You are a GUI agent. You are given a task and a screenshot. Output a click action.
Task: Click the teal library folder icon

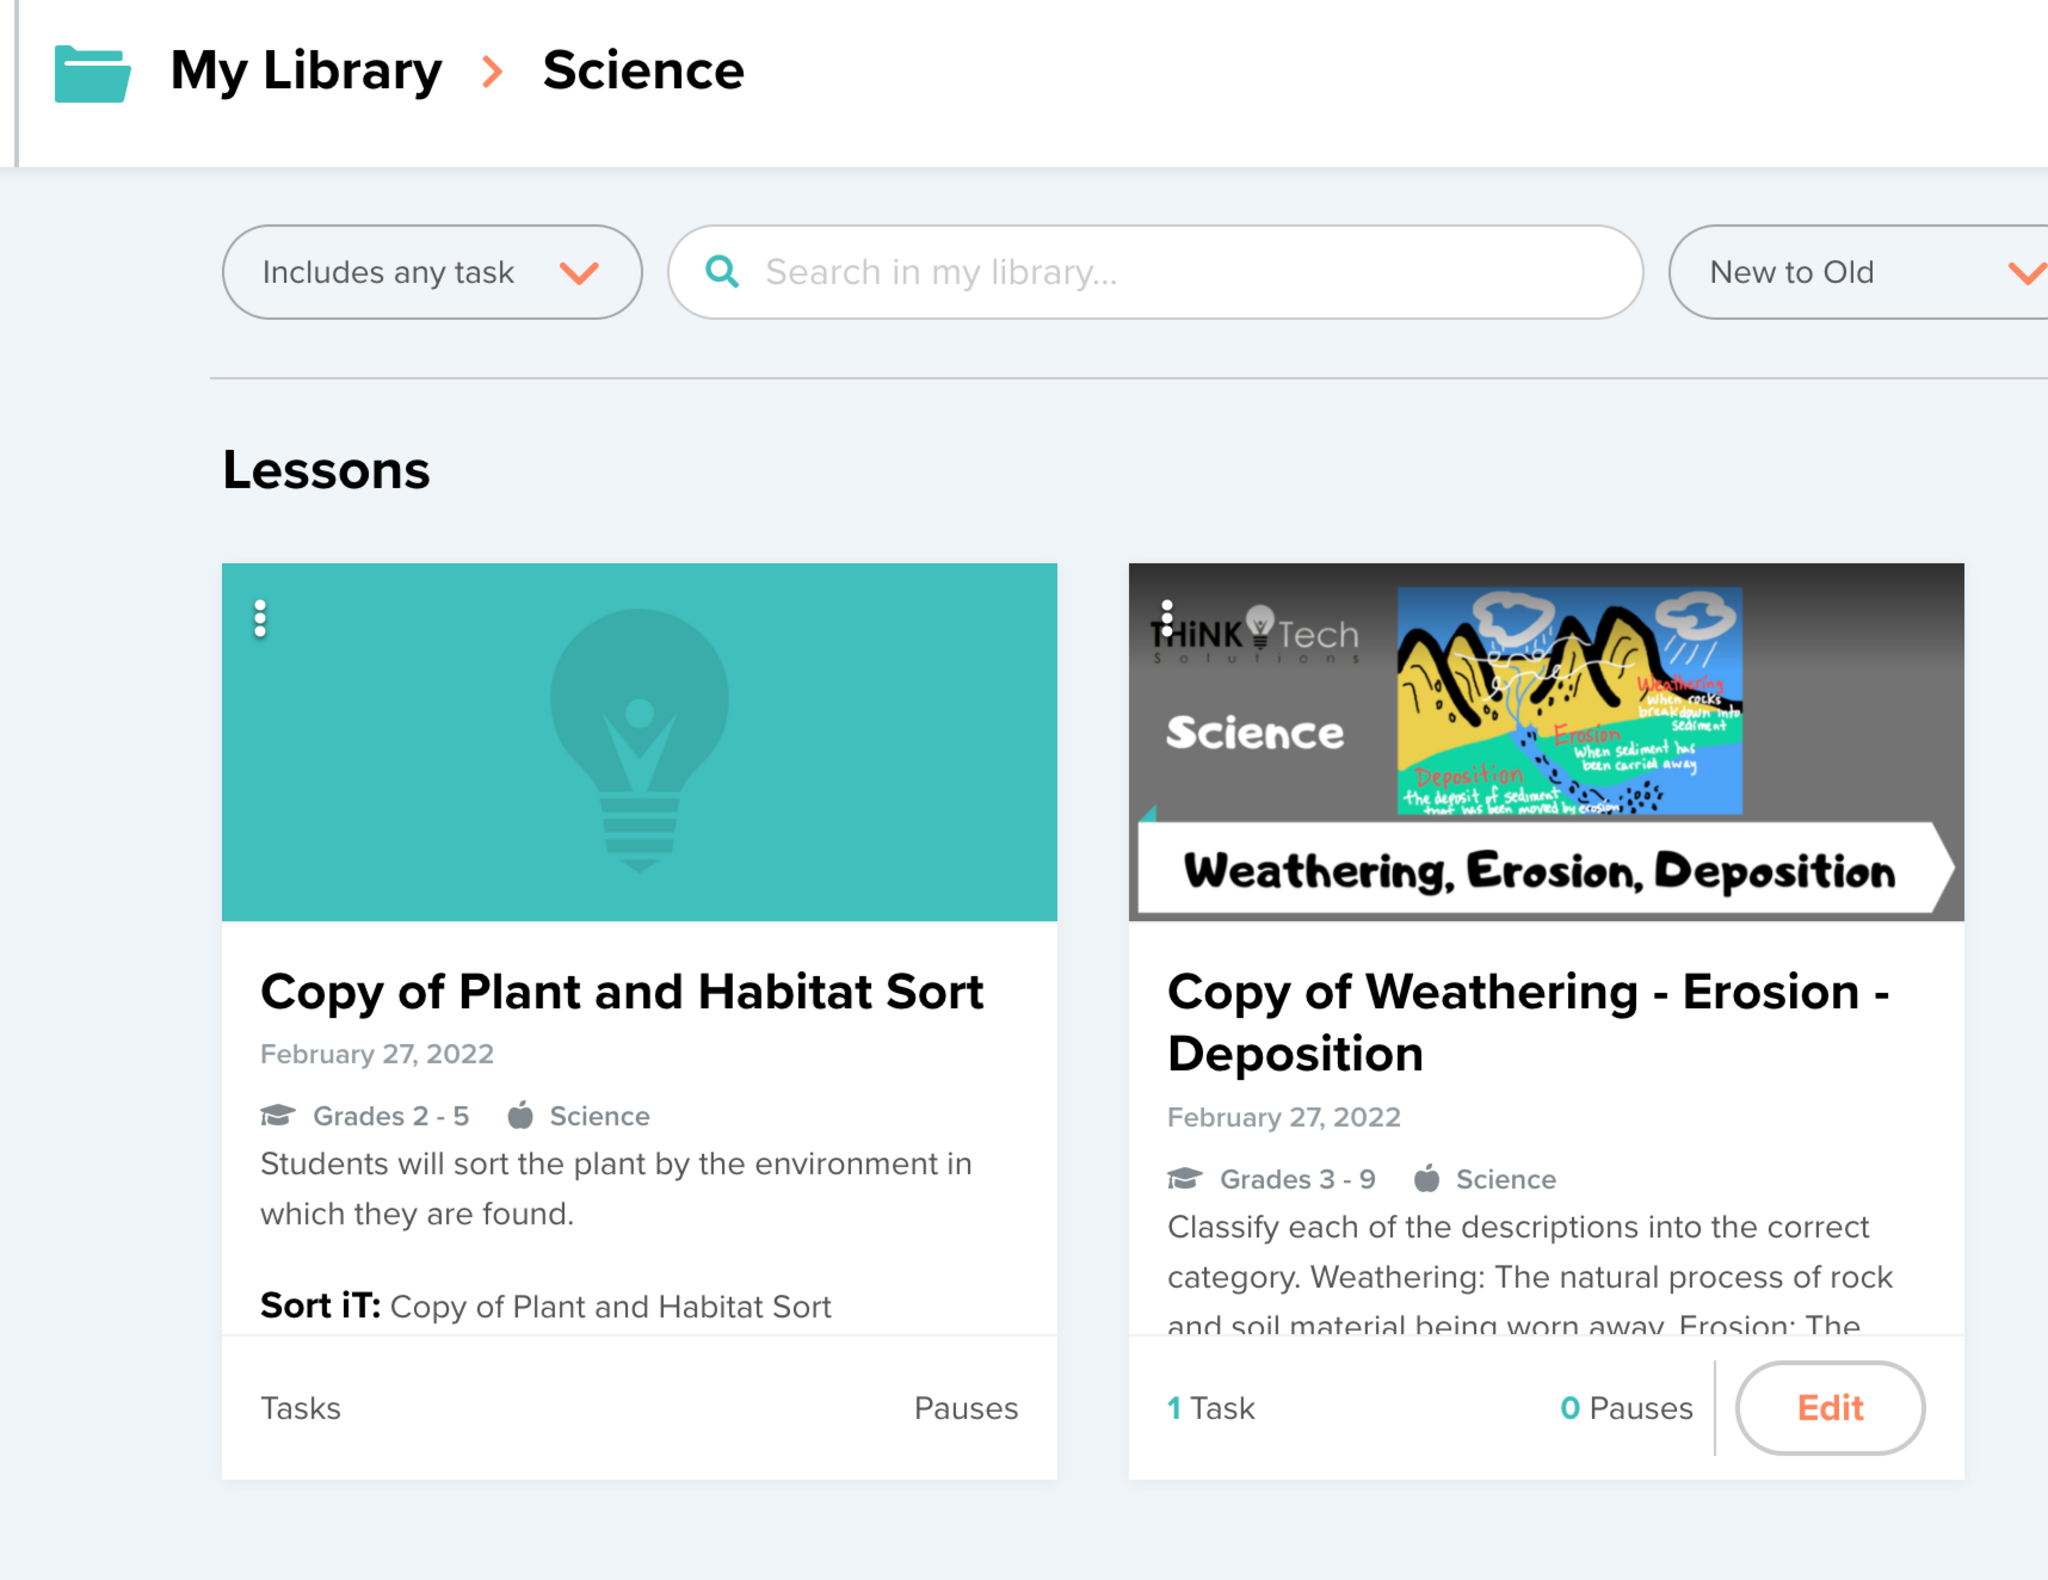coord(92,73)
